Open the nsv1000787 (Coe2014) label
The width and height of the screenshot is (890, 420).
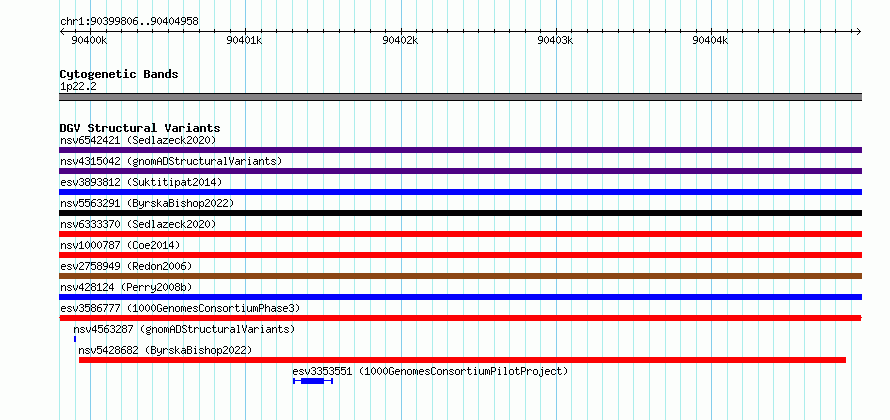[x=120, y=245]
